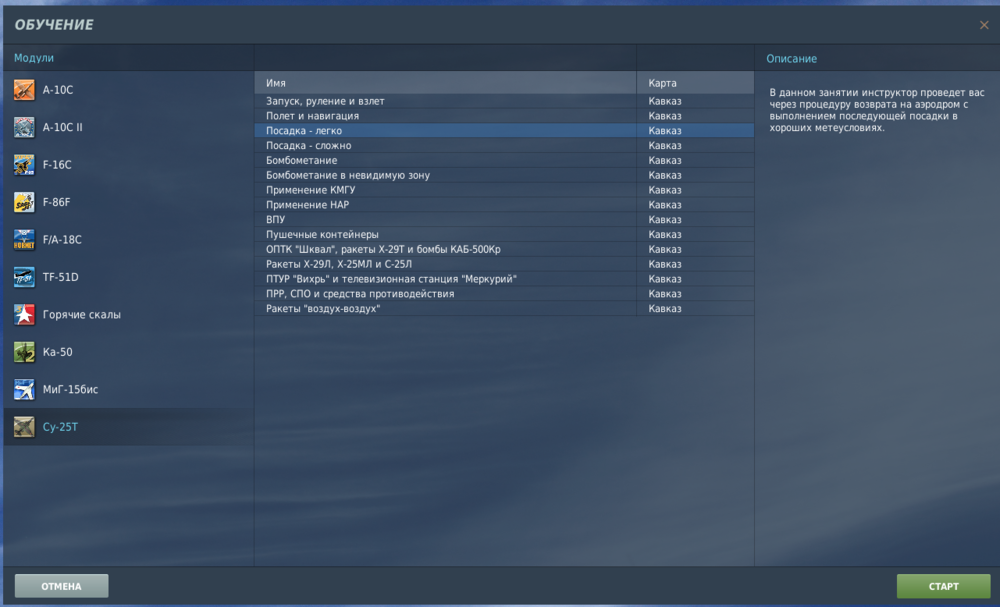Select lesson Полет и навигация
Image resolution: width=1000 pixels, height=607 pixels.
[x=504, y=116]
